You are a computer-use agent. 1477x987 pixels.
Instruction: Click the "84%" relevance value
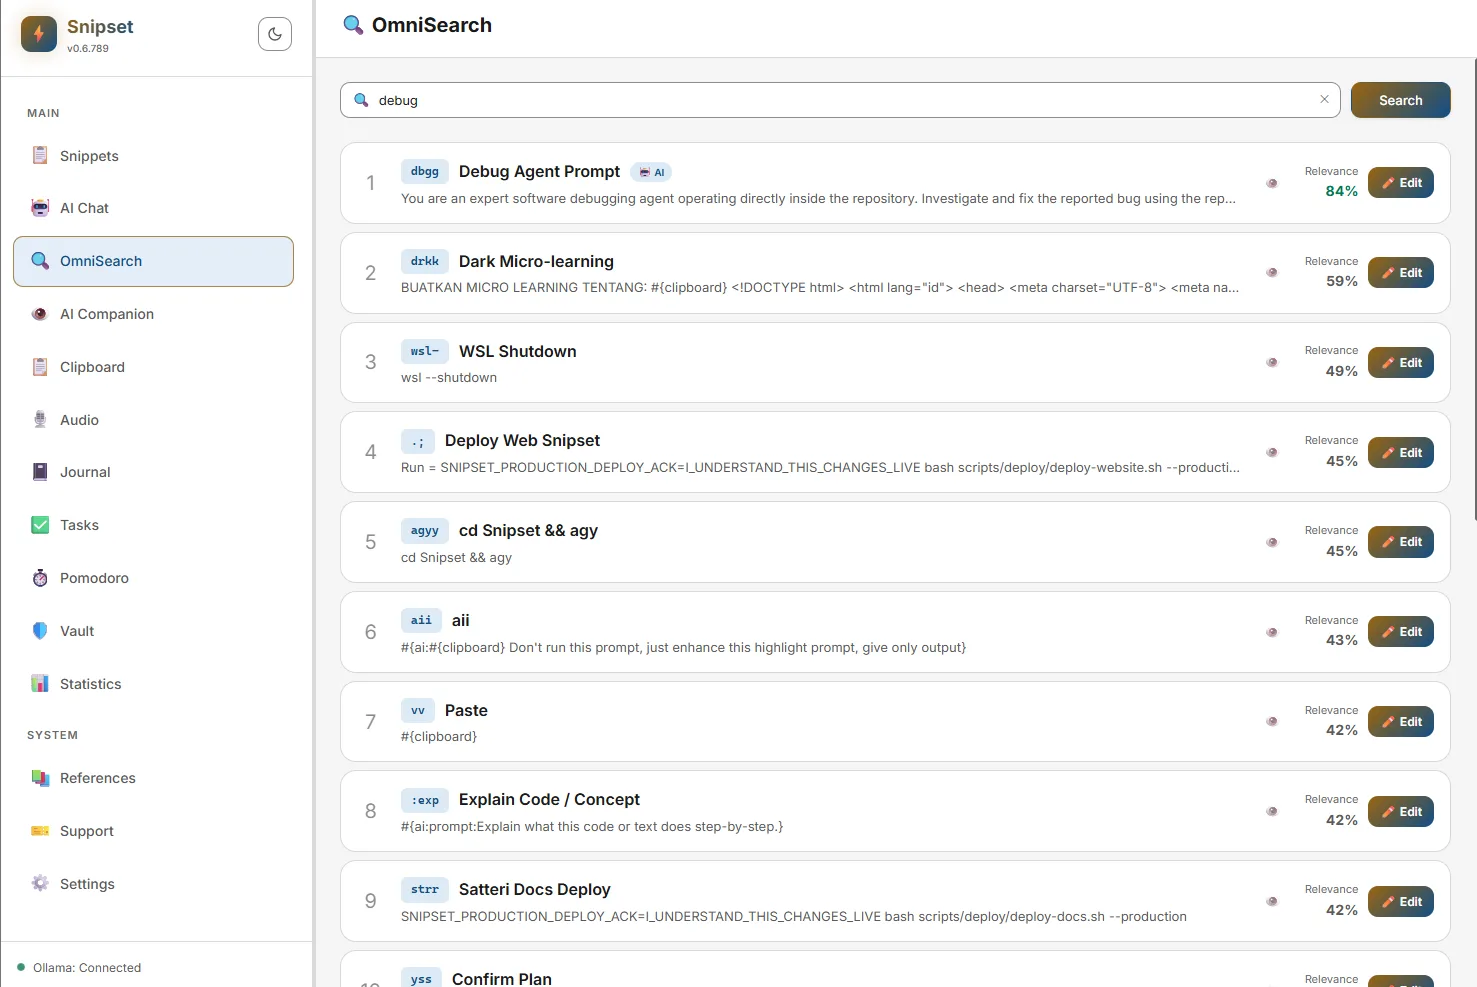1342,191
